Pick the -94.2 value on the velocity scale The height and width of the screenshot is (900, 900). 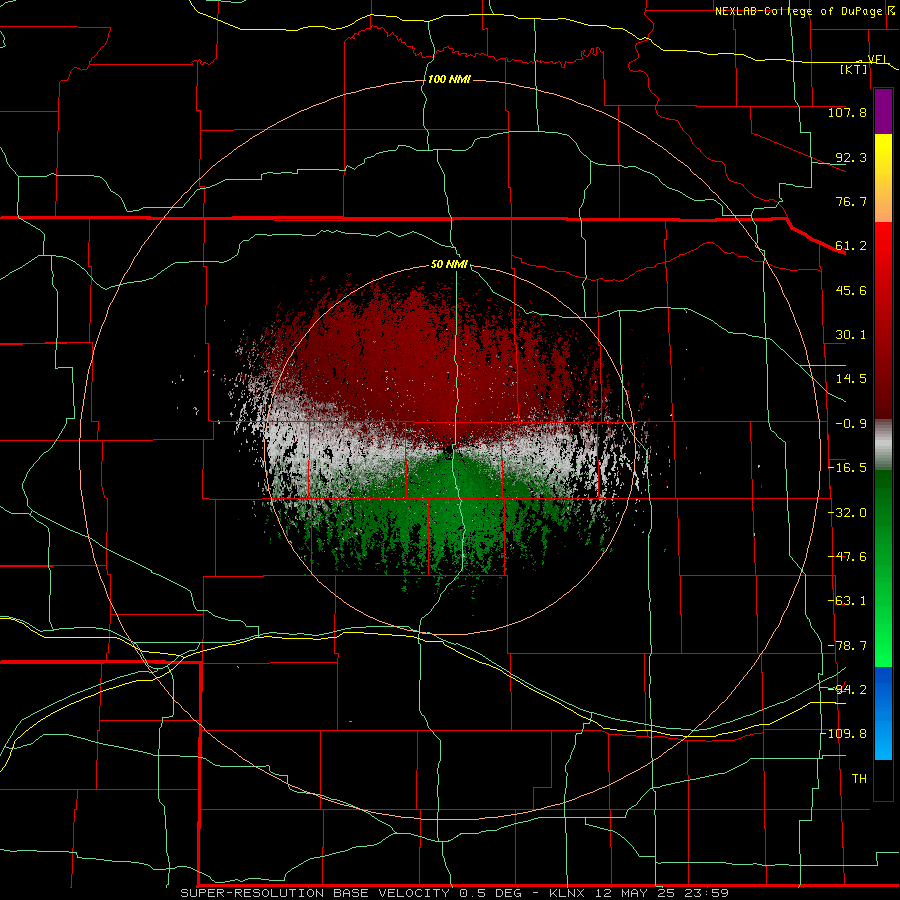[x=847, y=690]
